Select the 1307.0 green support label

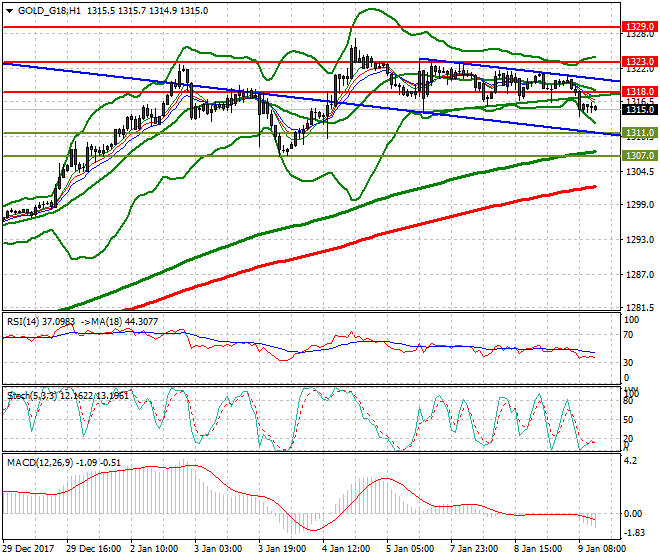(640, 156)
